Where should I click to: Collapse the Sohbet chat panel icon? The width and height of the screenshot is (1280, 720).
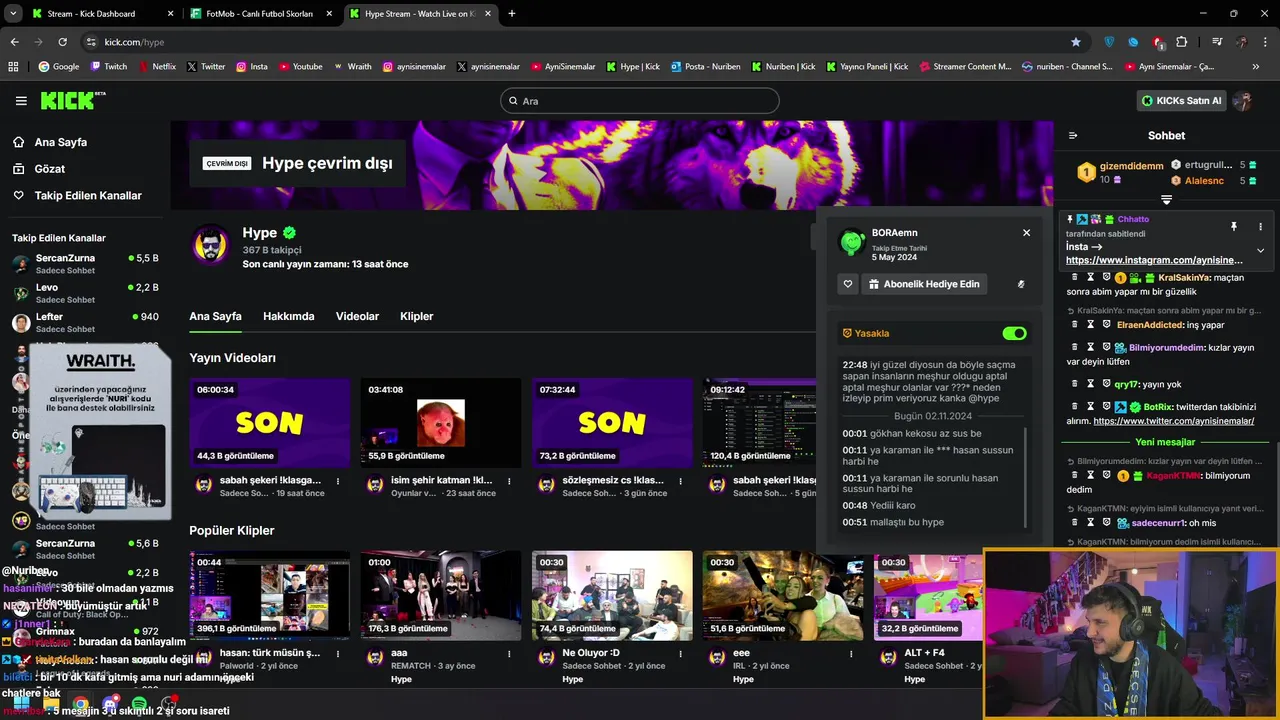[1073, 136]
